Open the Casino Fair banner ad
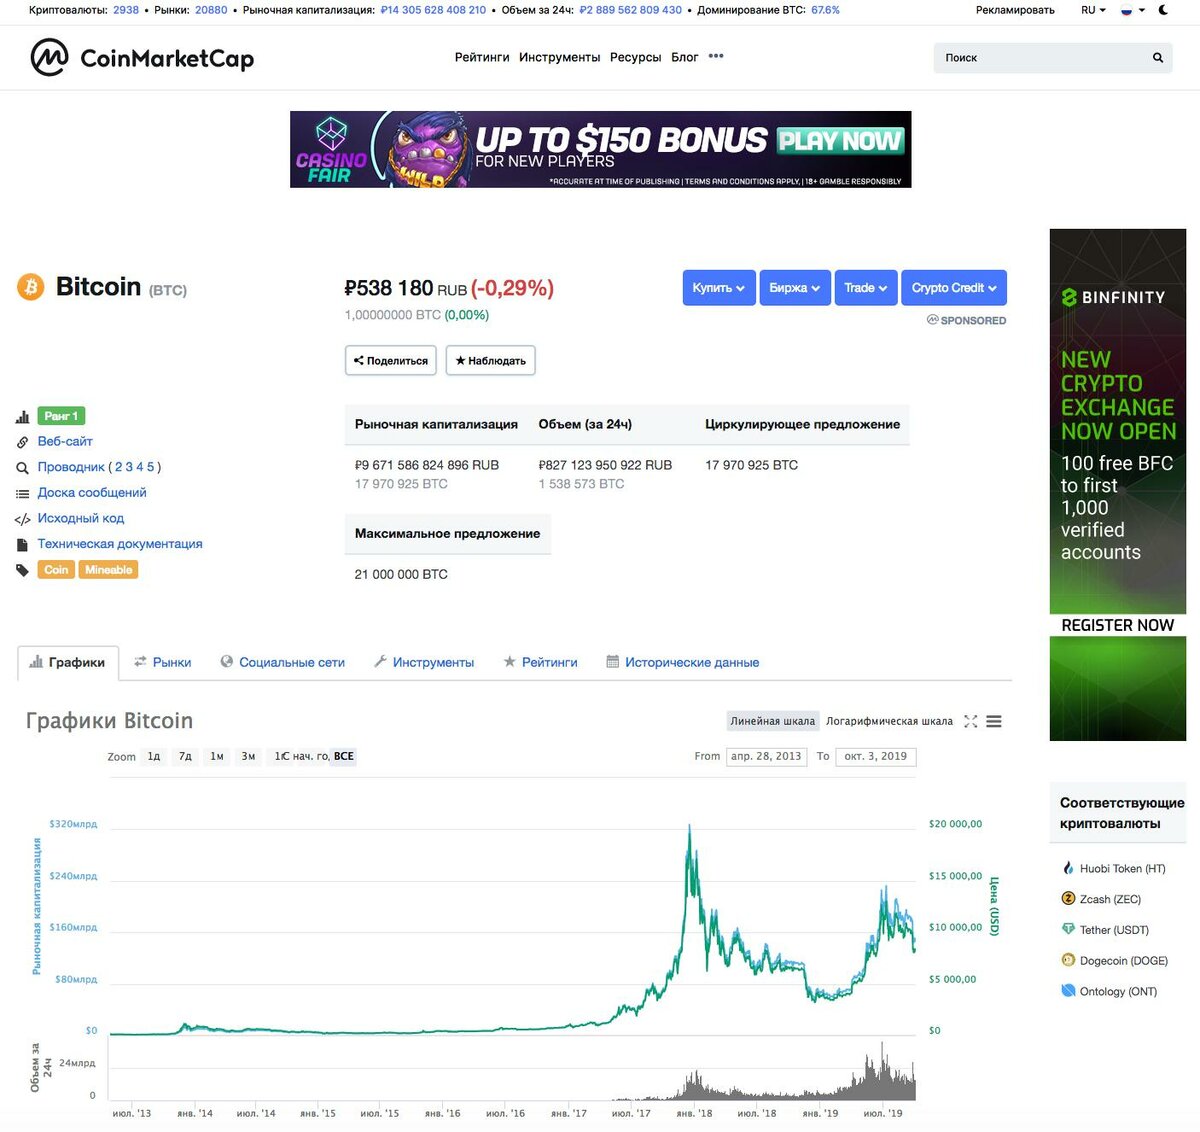This screenshot has width=1200, height=1132. (601, 149)
